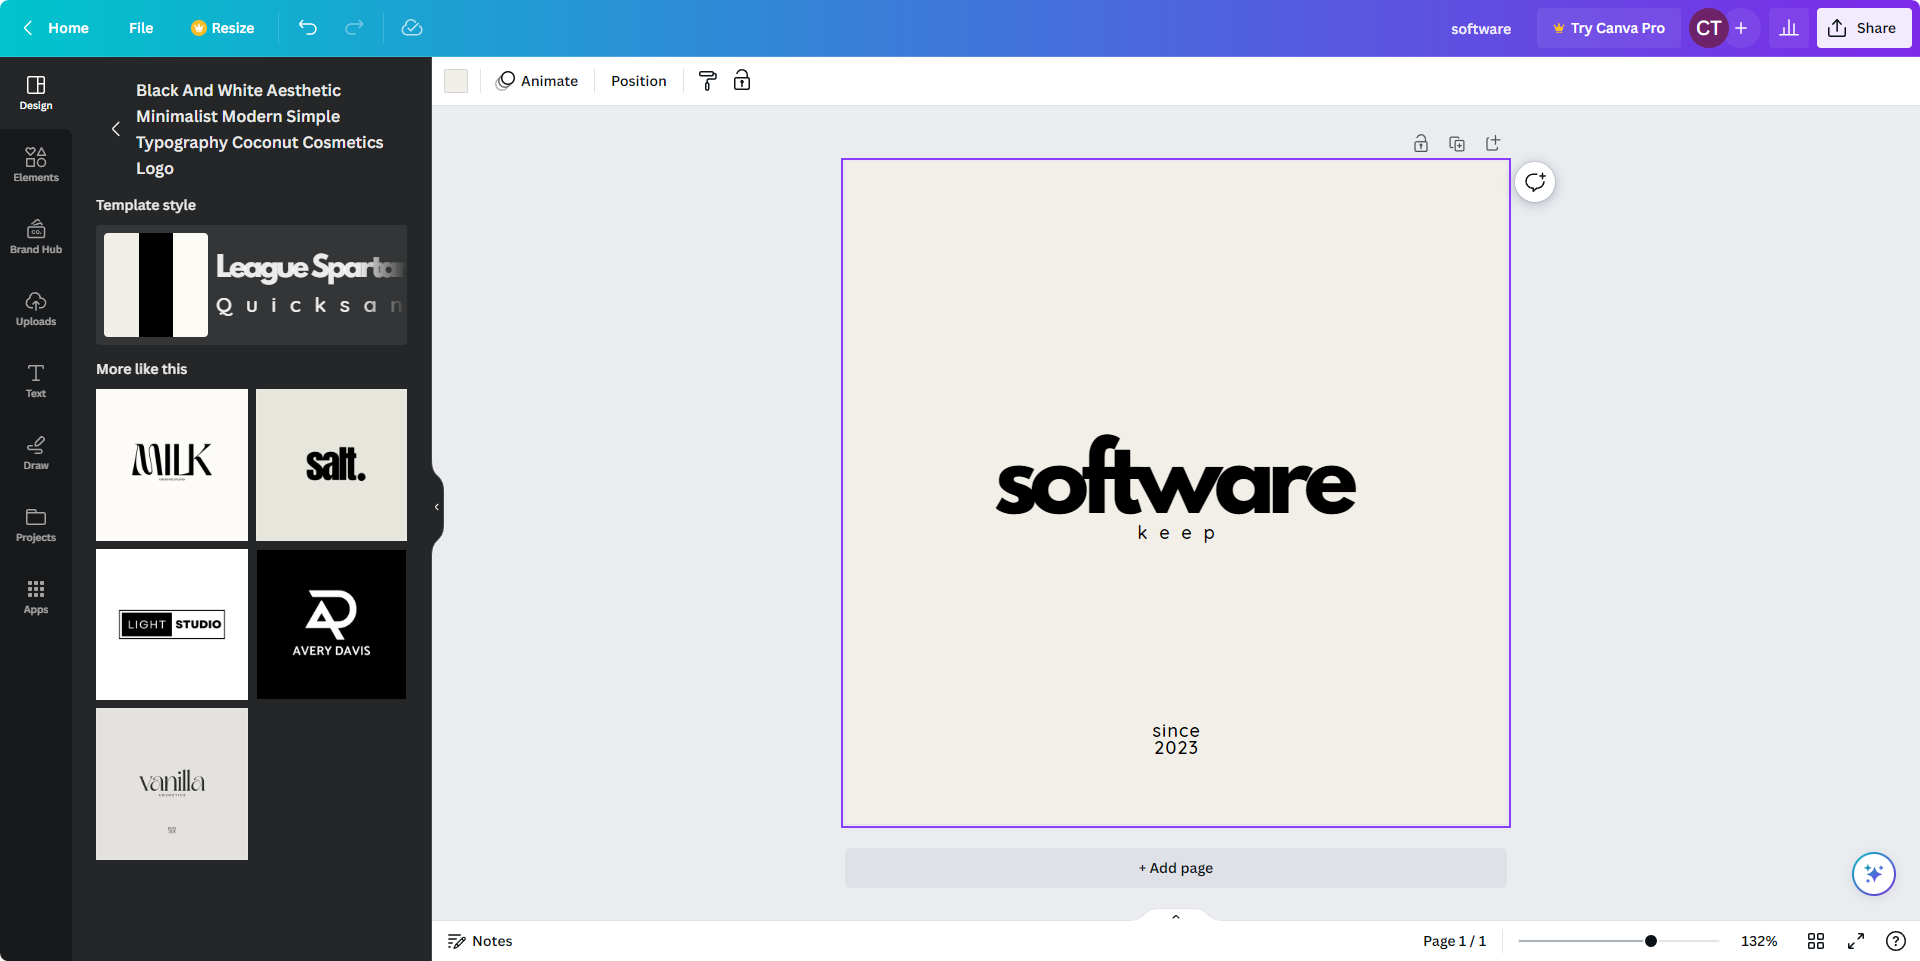Redo the last action
The image size is (1920, 961).
click(x=354, y=28)
